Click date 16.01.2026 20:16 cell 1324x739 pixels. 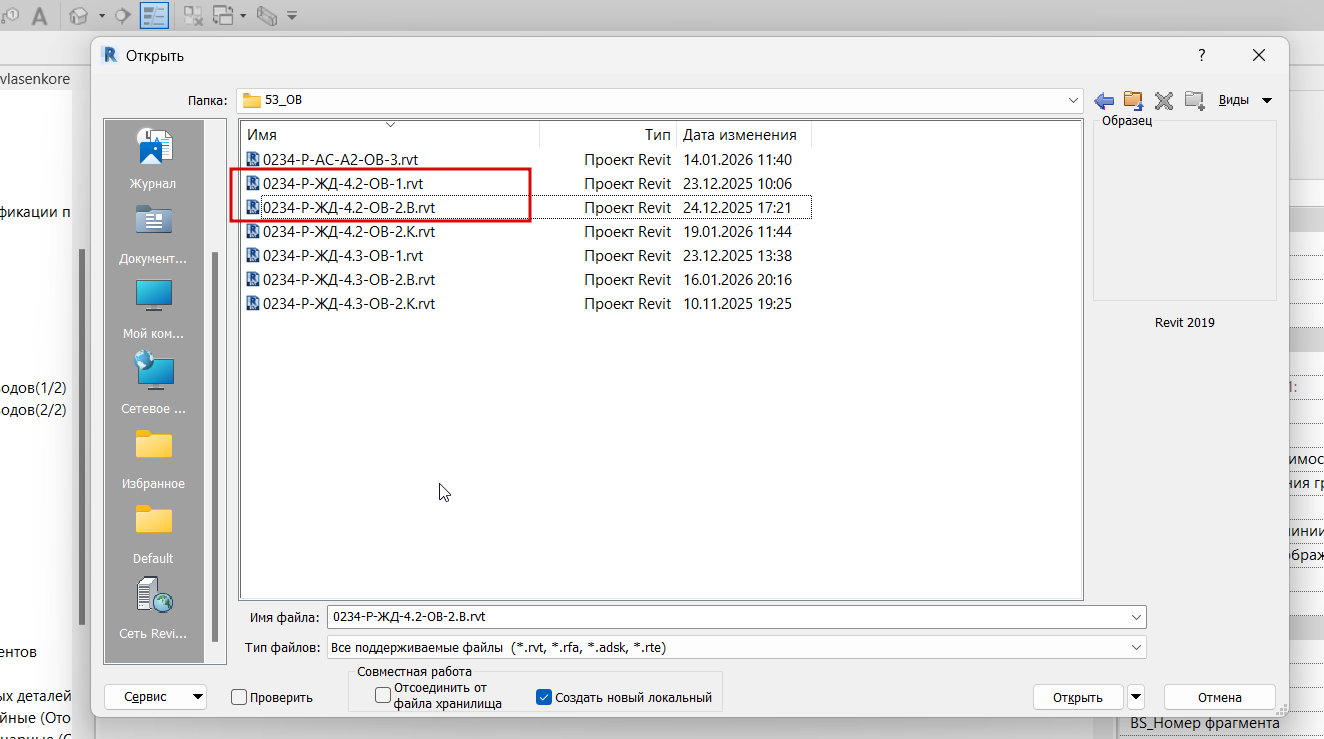pyautogui.click(x=737, y=280)
